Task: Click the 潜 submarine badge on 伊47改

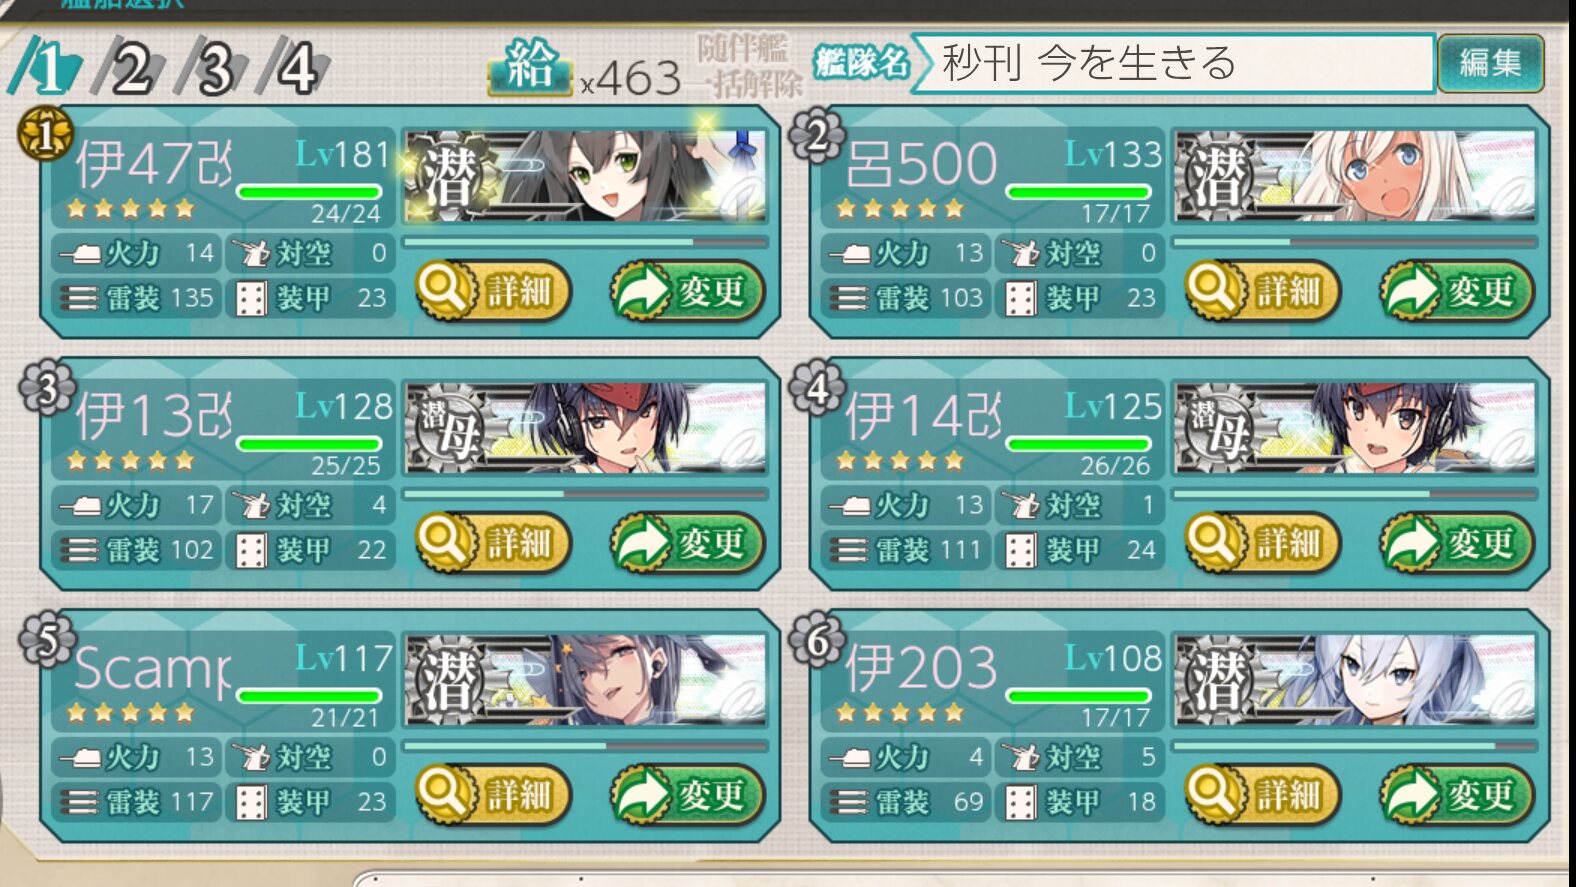Action: (x=448, y=178)
